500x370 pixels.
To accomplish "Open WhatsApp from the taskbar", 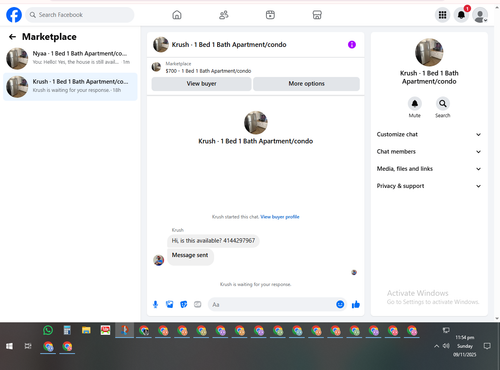I will [x=48, y=330].
